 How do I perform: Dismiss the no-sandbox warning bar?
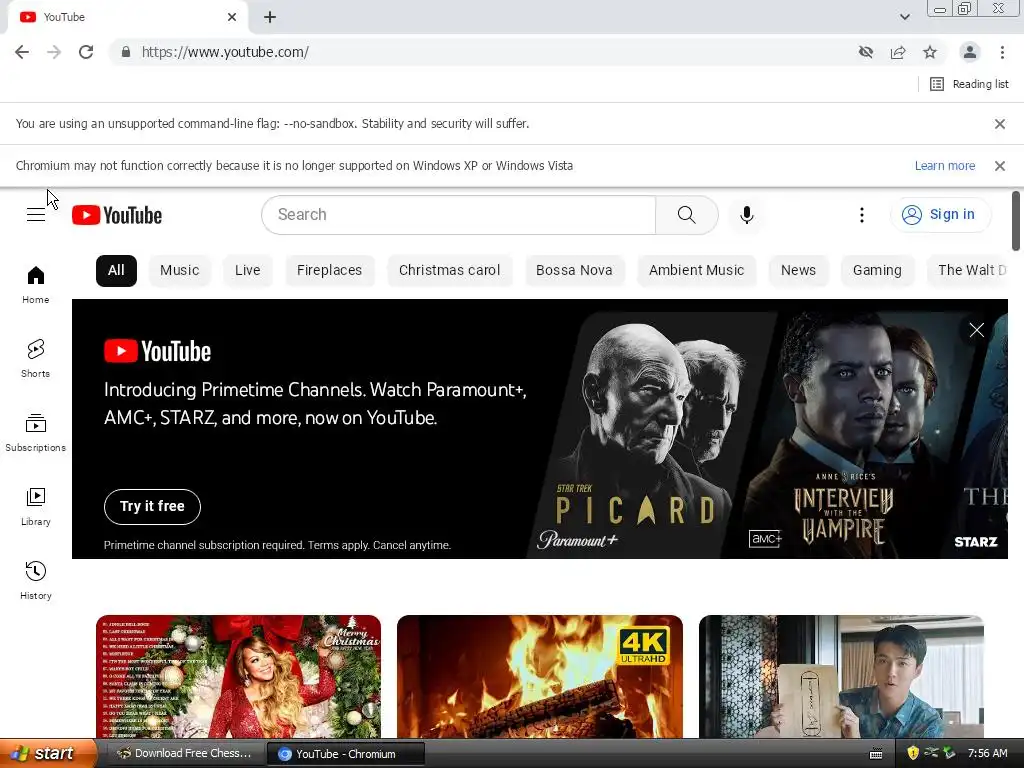1000,123
